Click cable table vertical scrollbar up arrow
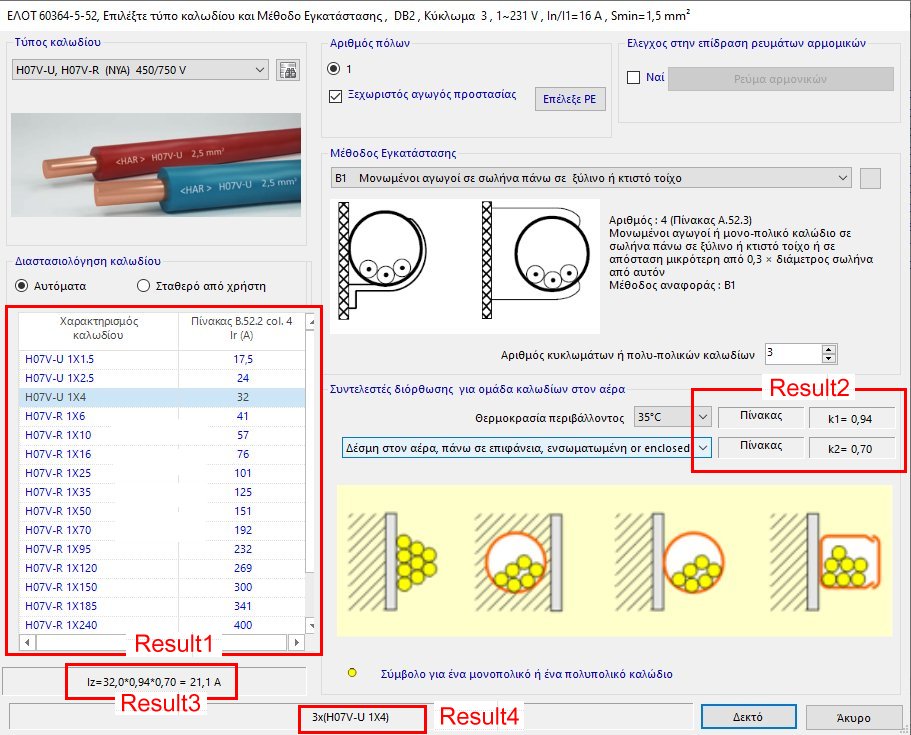 coord(311,321)
